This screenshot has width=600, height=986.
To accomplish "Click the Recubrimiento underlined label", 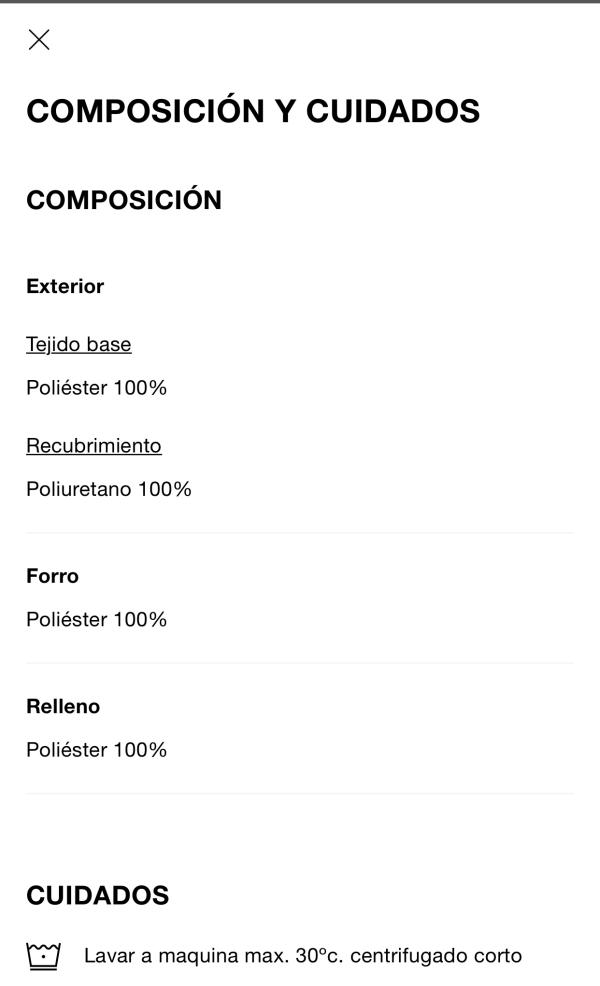I will point(94,445).
